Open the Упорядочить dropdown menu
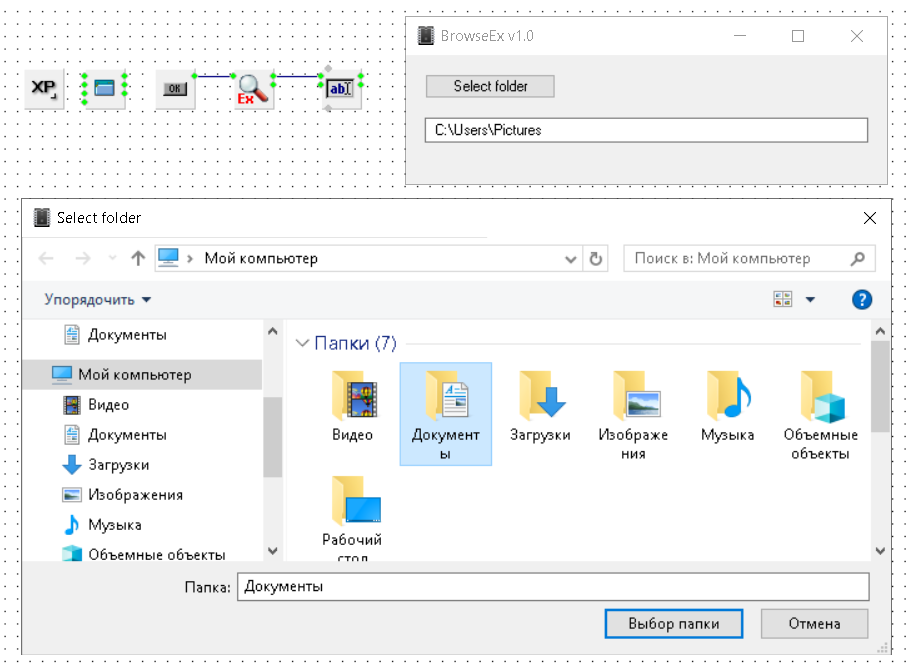The width and height of the screenshot is (916, 671). (97, 300)
